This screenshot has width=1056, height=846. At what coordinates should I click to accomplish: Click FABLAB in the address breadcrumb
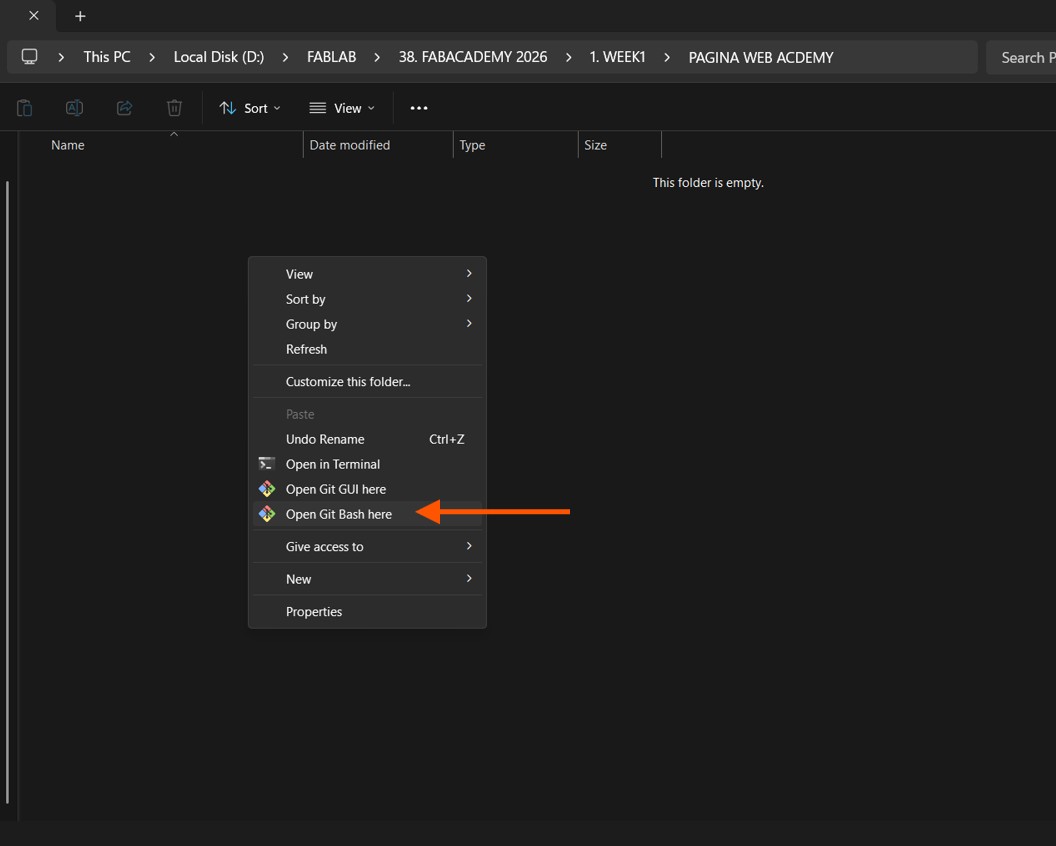coord(331,57)
